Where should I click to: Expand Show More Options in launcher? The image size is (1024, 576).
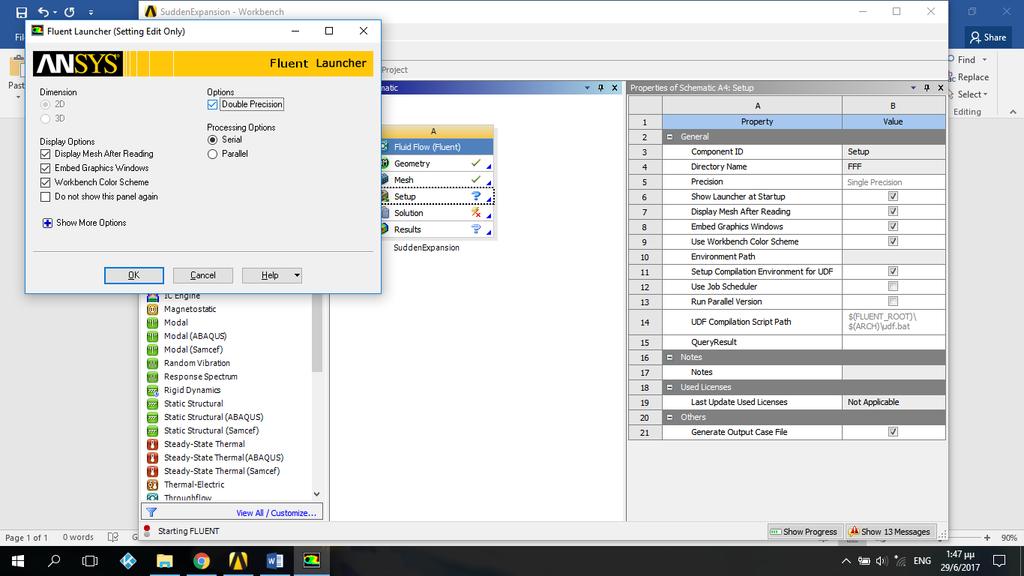coord(48,223)
